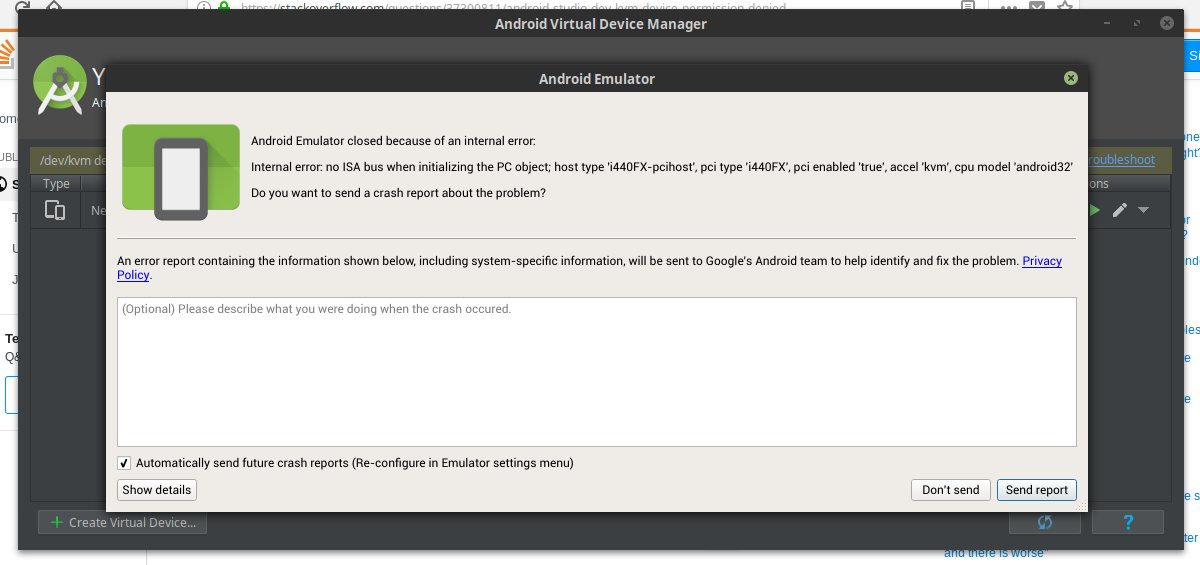Open the Troubleshoot link in AVD Manager
Image resolution: width=1200 pixels, height=565 pixels.
tap(1121, 160)
